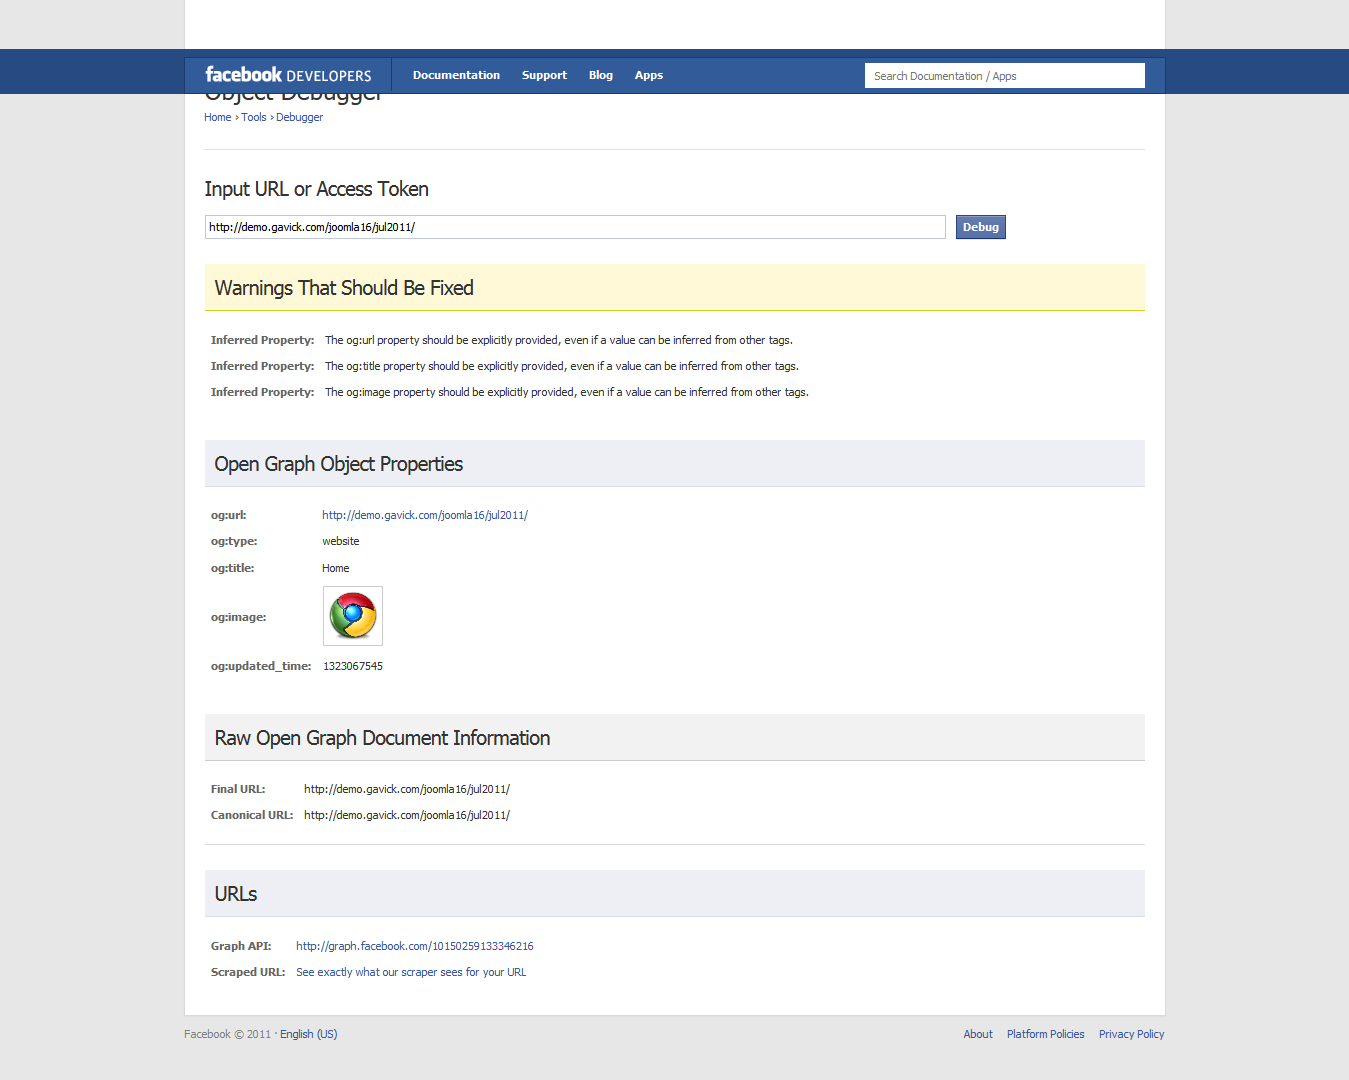Open the About footer link
The height and width of the screenshot is (1080, 1349).
(978, 1034)
